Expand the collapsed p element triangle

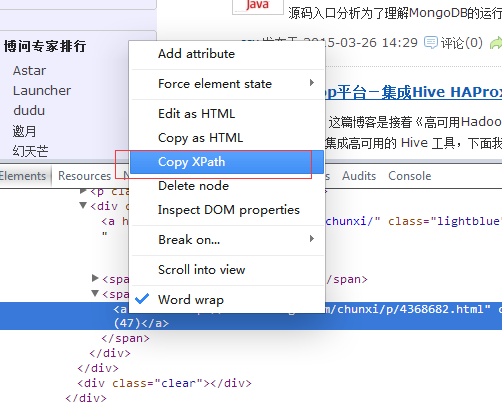83,191
